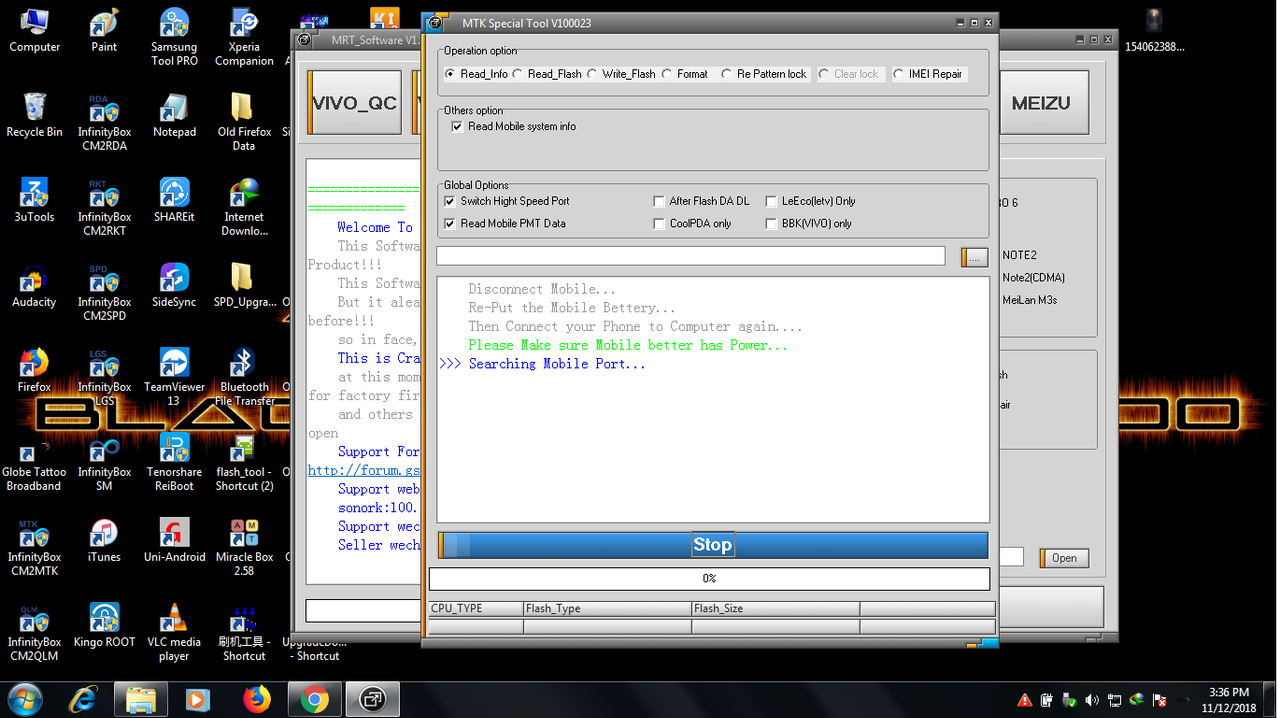Open InfinityBox LGS shortcut

104,378
